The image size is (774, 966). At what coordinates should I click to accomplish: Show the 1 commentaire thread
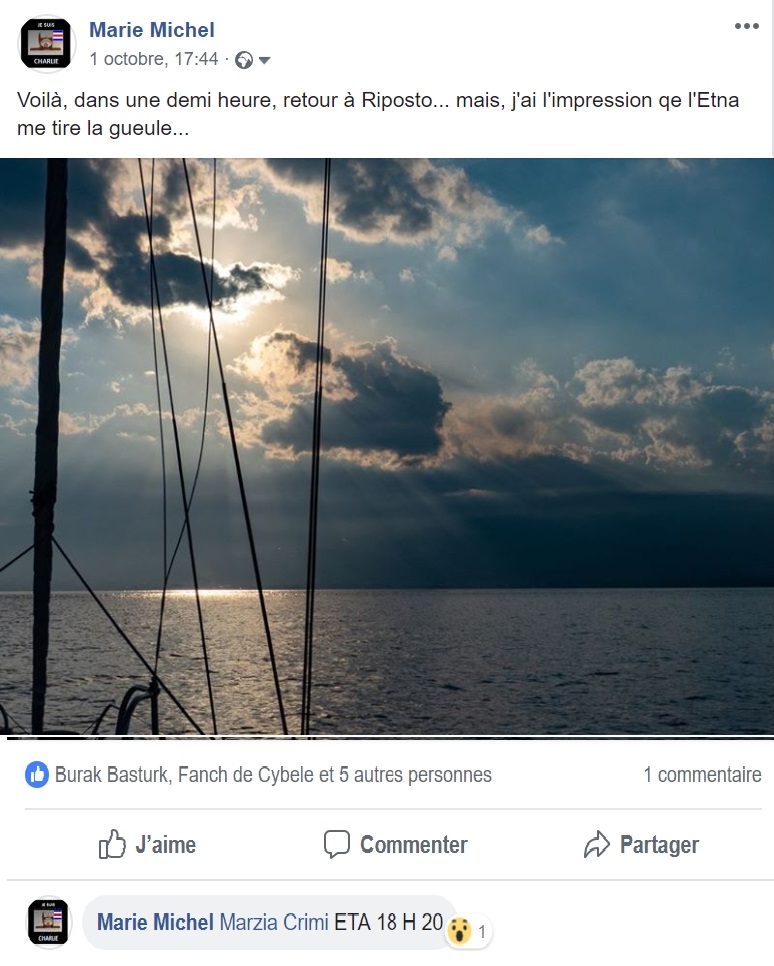tap(703, 774)
